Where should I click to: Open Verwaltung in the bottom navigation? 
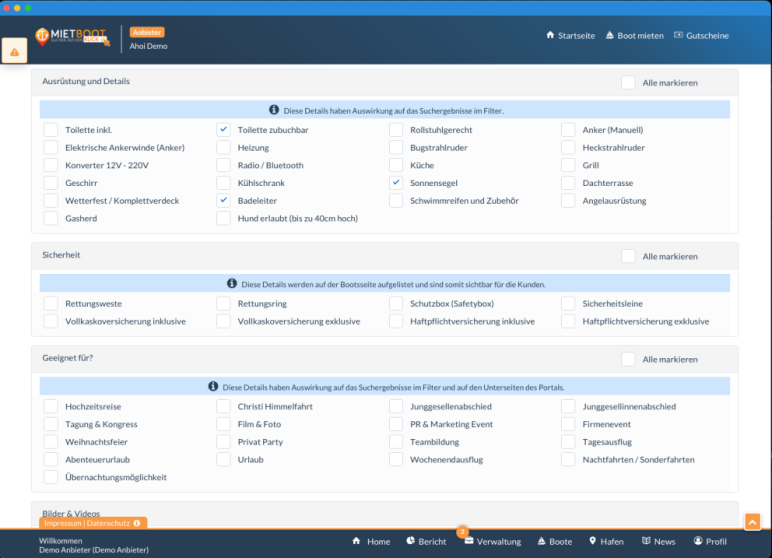pos(492,541)
